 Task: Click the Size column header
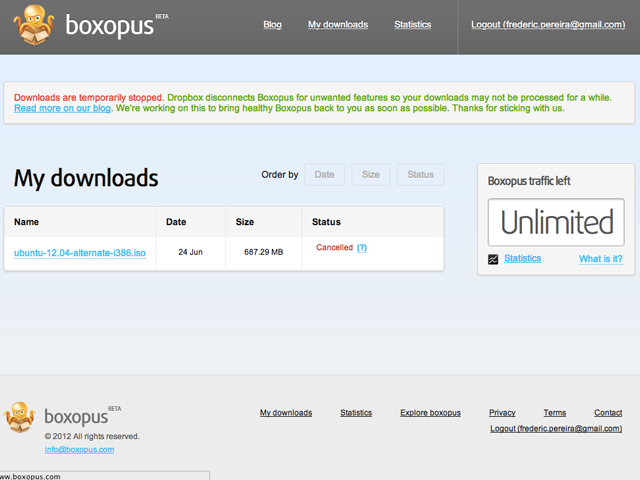244,222
